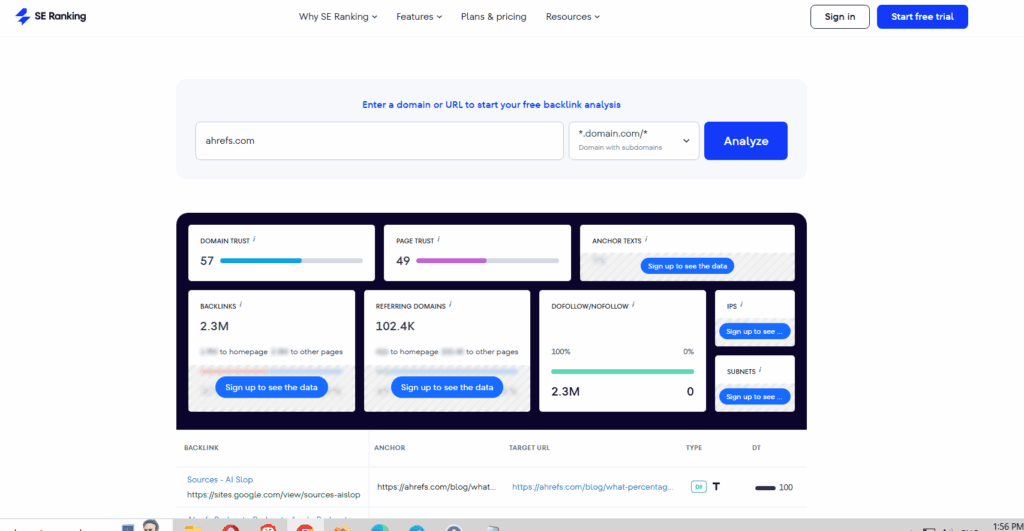Viewport: 1024px width, 531px height.
Task: Click the Subnets info icon
Action: pos(760,370)
